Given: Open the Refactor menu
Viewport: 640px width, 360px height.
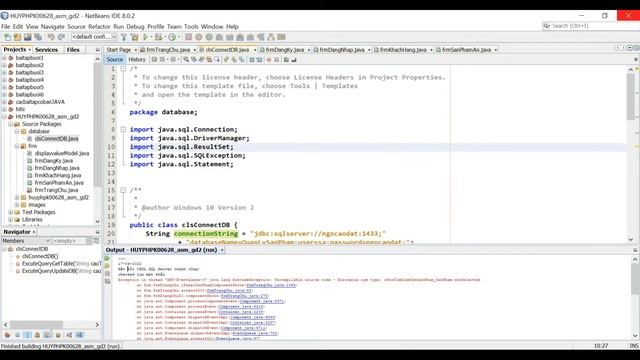Looking at the screenshot, I should 99,27.
